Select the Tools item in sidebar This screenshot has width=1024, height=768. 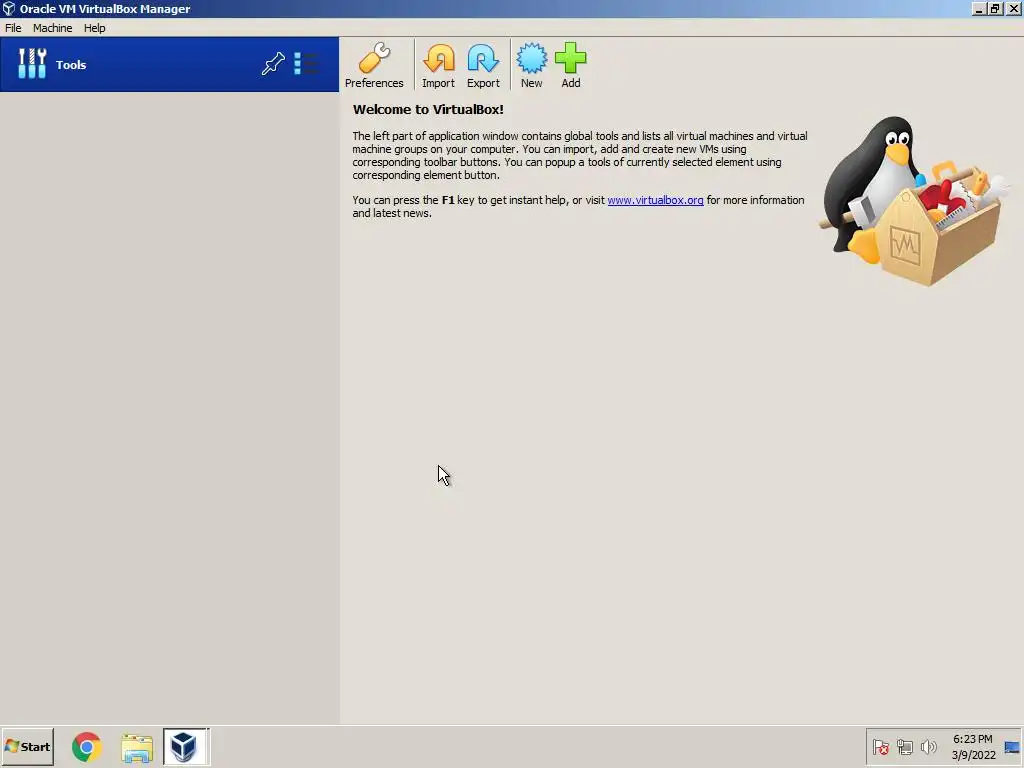169,64
